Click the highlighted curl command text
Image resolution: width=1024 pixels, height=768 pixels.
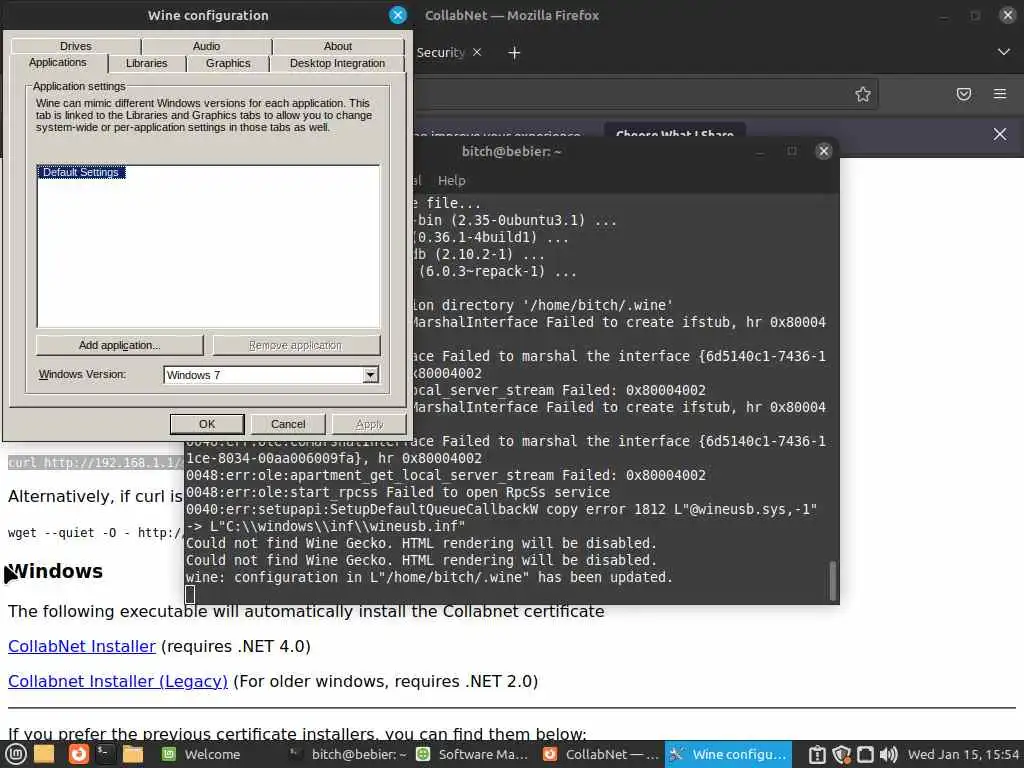click(x=96, y=462)
